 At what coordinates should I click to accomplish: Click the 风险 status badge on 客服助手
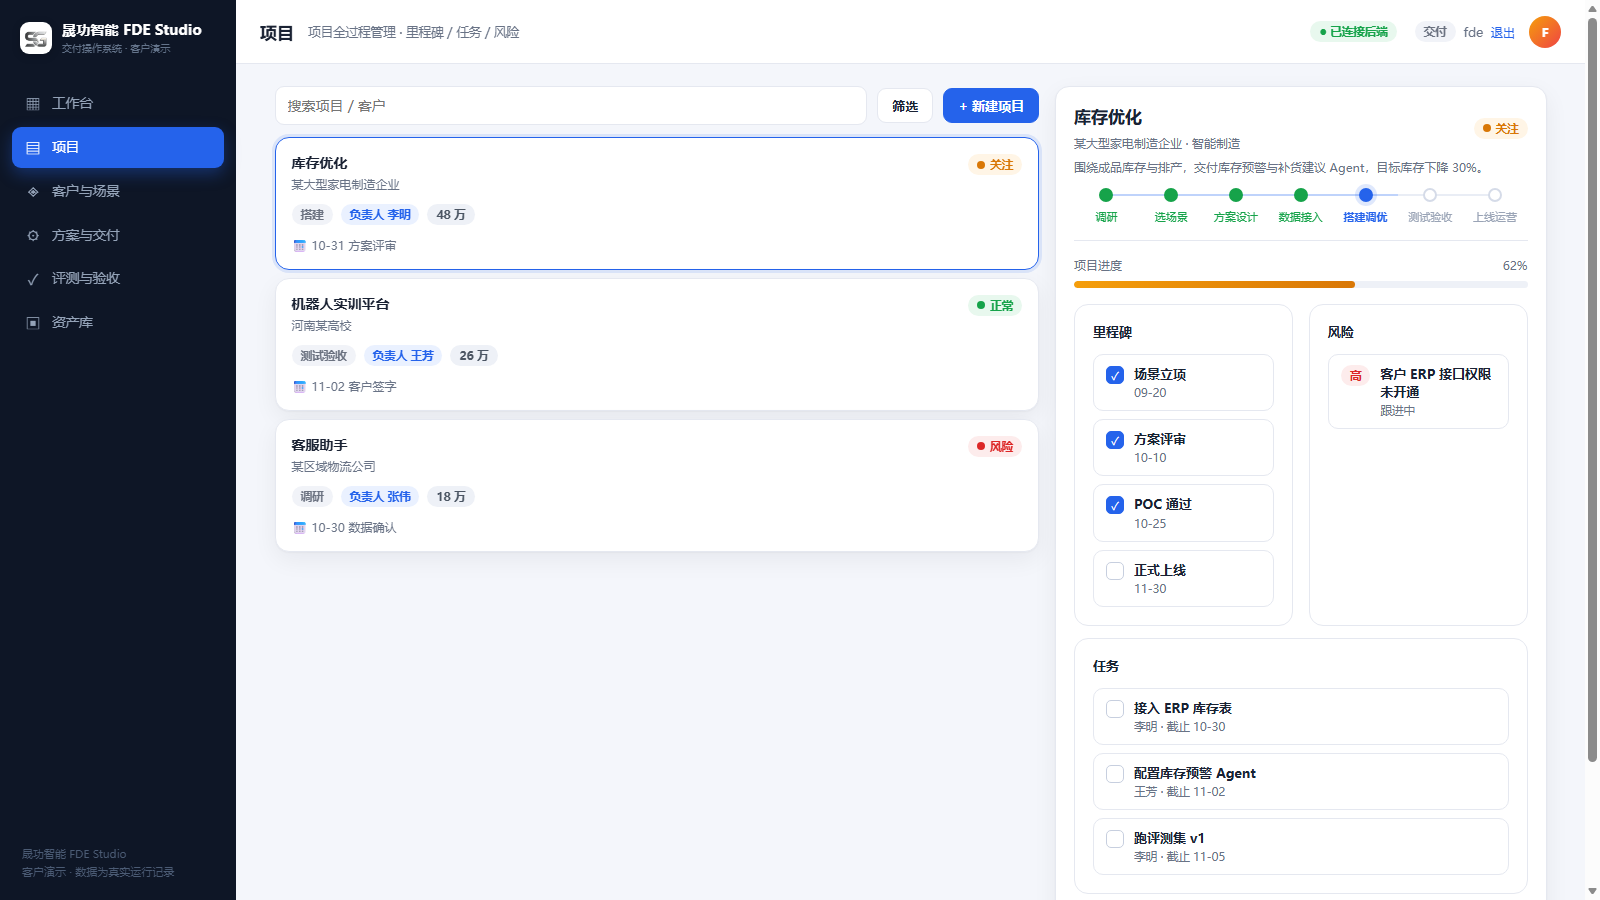point(995,447)
